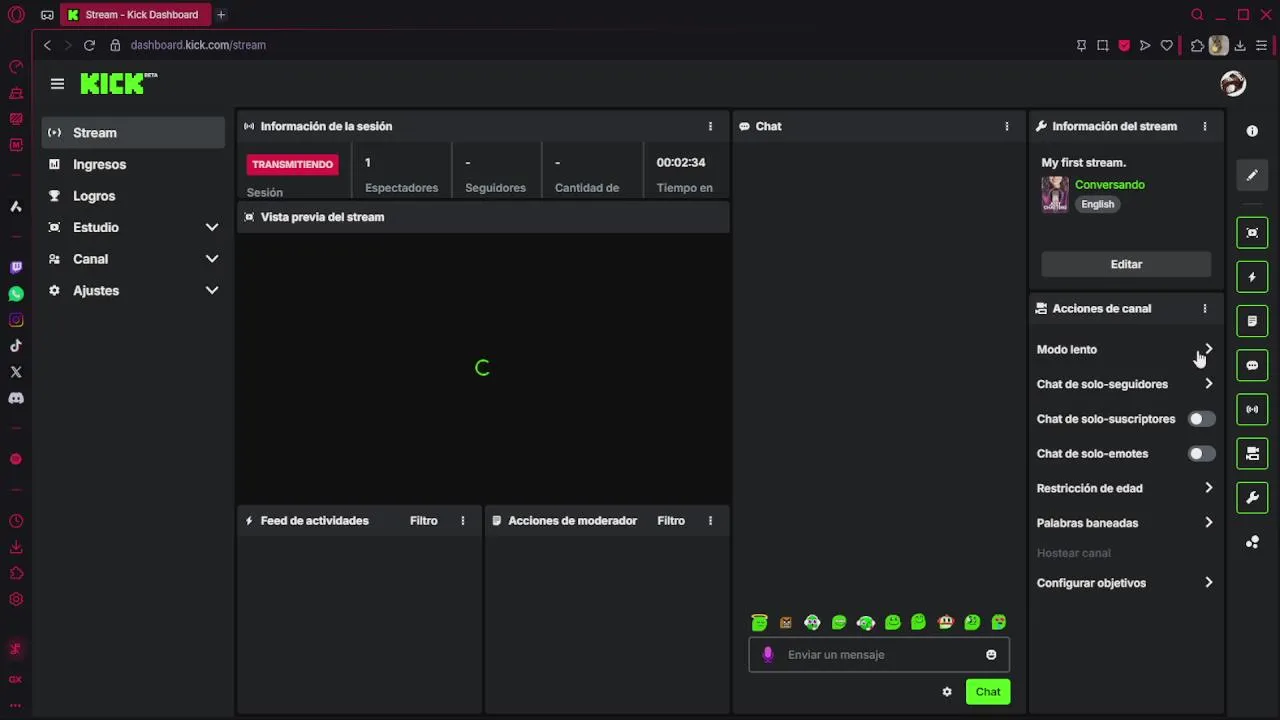Click the TRANSMITIENDO status badge
The width and height of the screenshot is (1280, 720).
pyautogui.click(x=293, y=164)
